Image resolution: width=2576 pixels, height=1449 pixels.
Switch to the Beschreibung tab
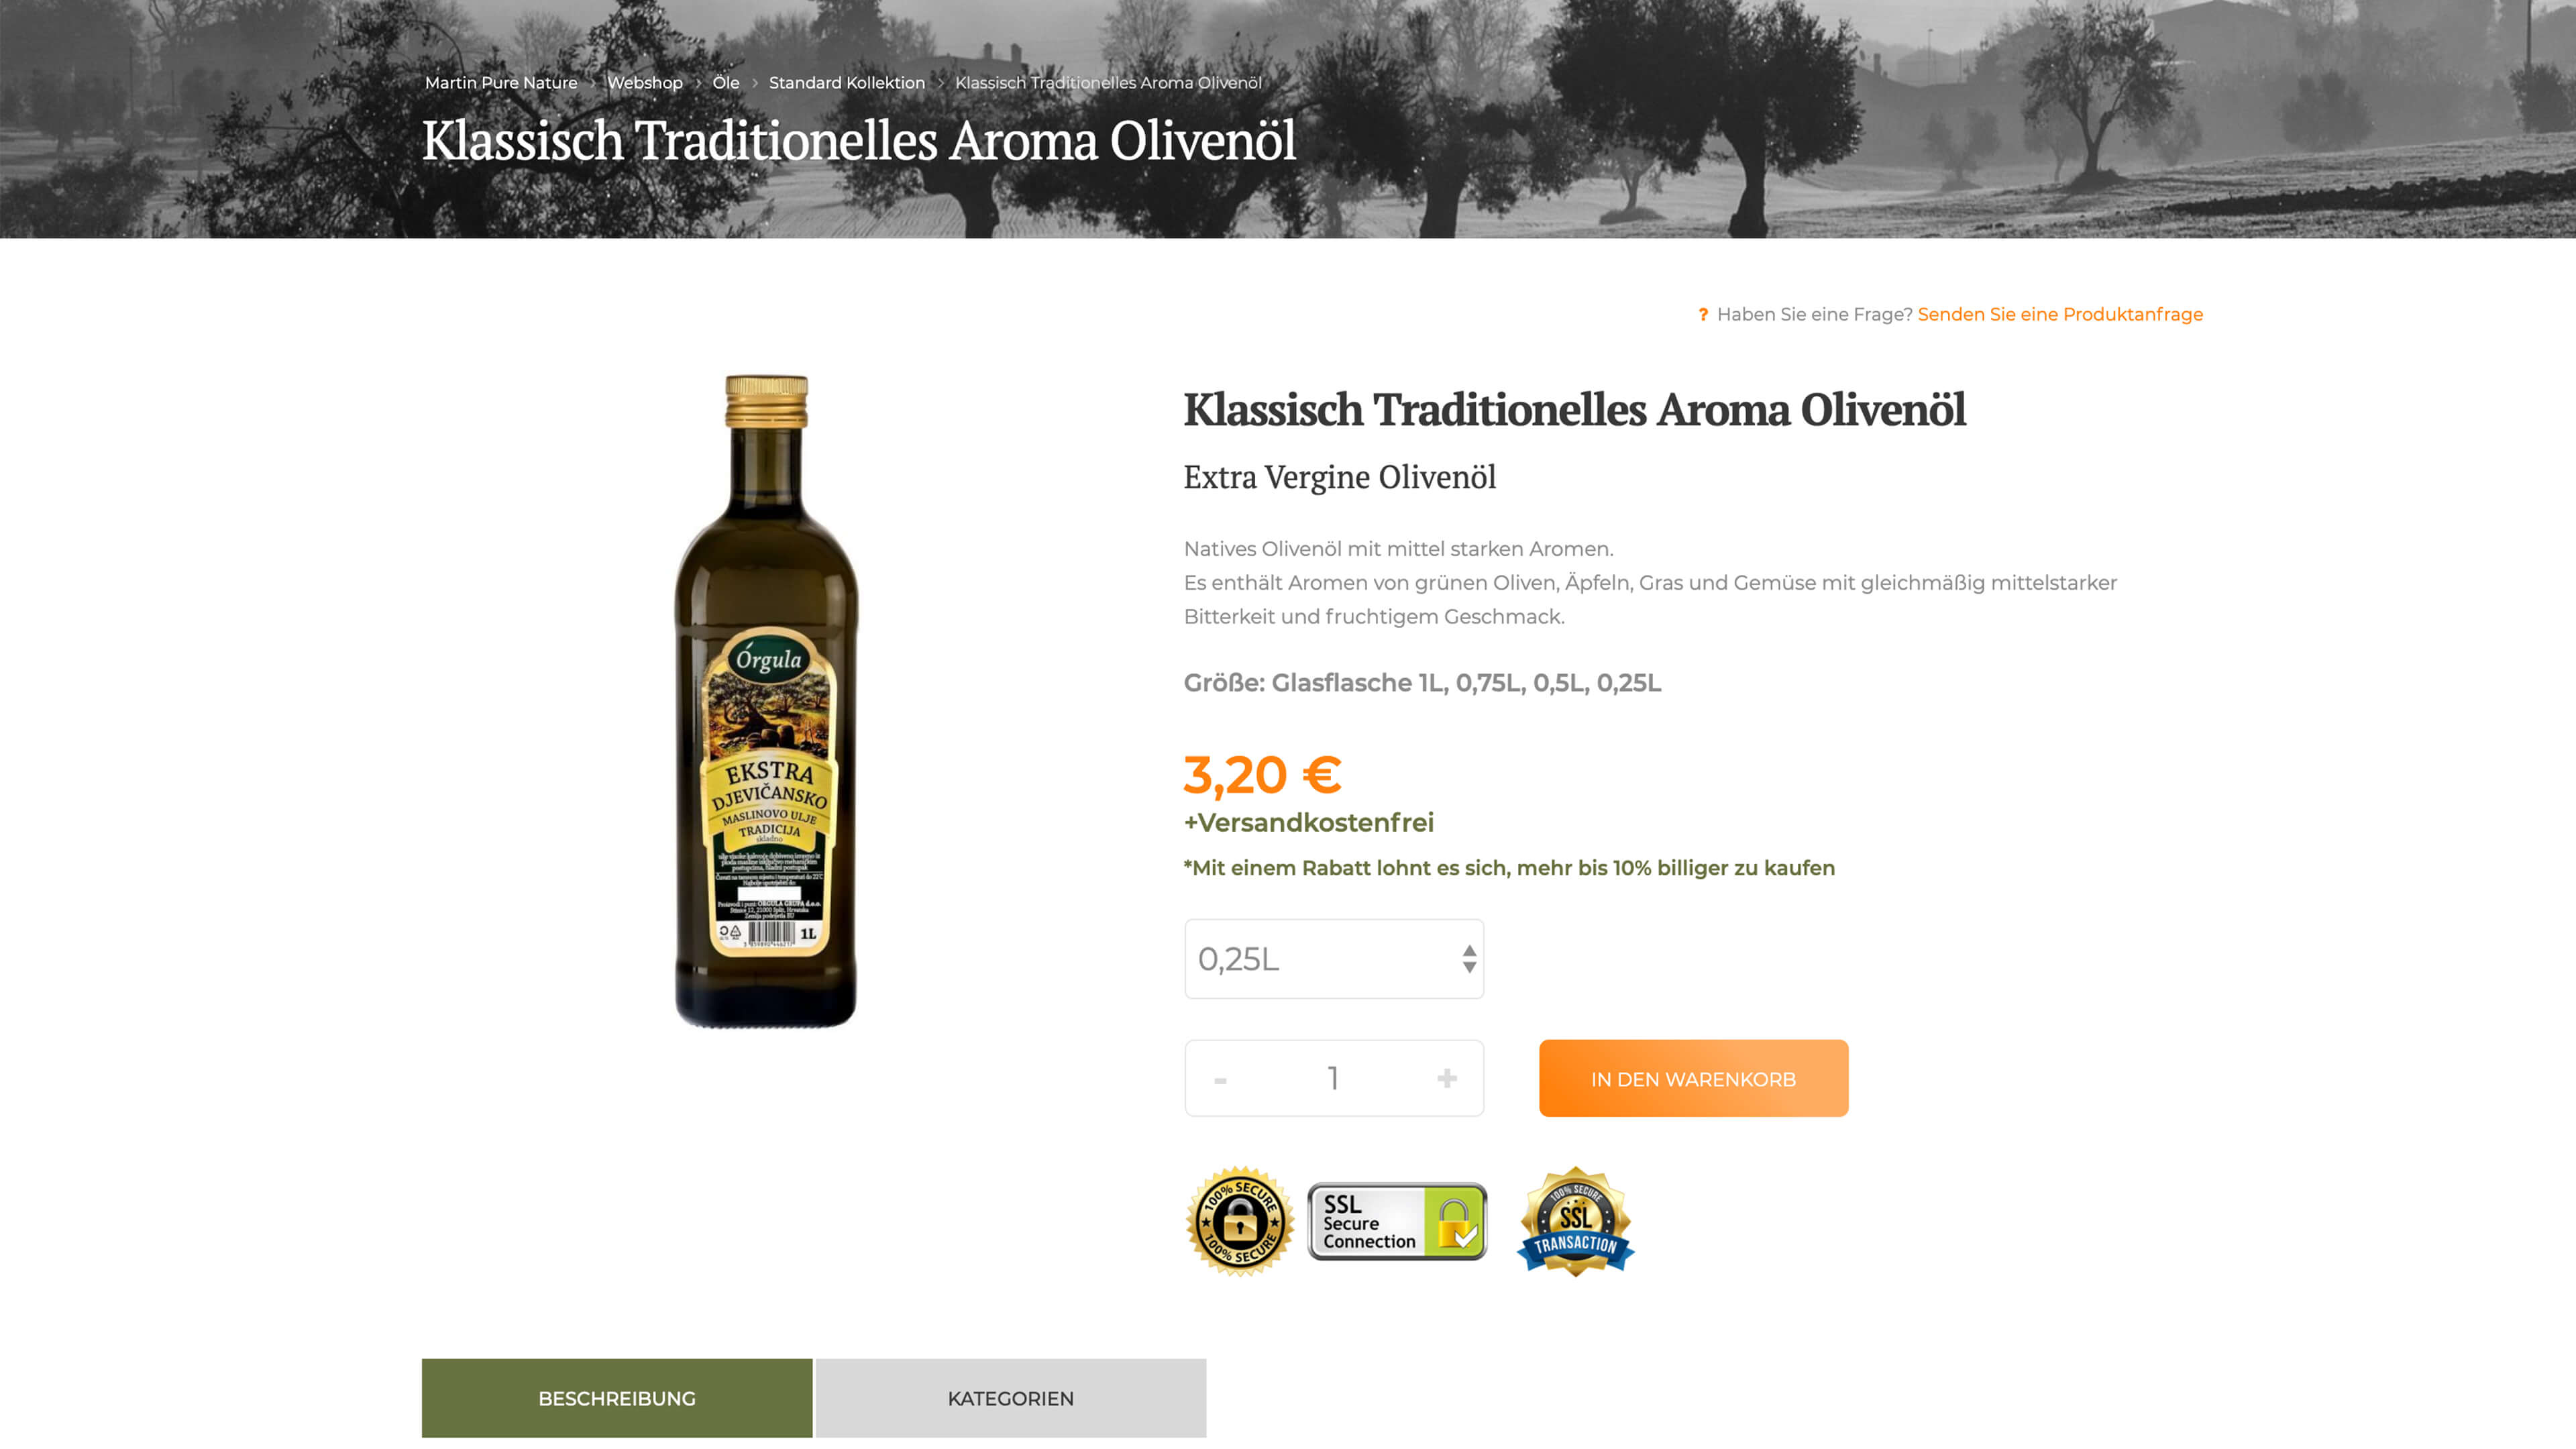(617, 1398)
